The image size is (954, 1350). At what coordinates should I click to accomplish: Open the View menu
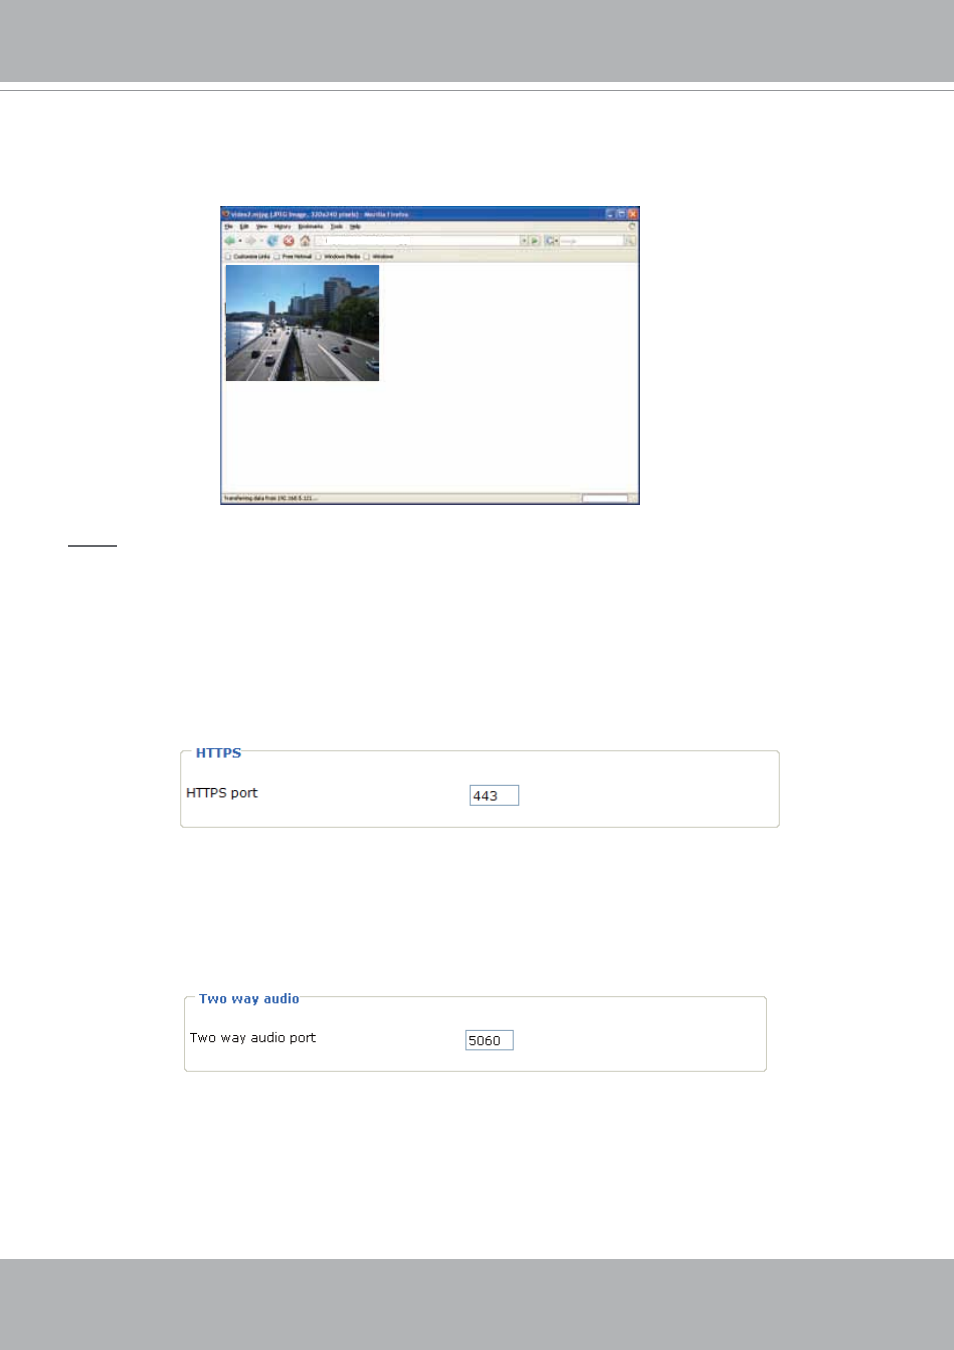coord(262,226)
